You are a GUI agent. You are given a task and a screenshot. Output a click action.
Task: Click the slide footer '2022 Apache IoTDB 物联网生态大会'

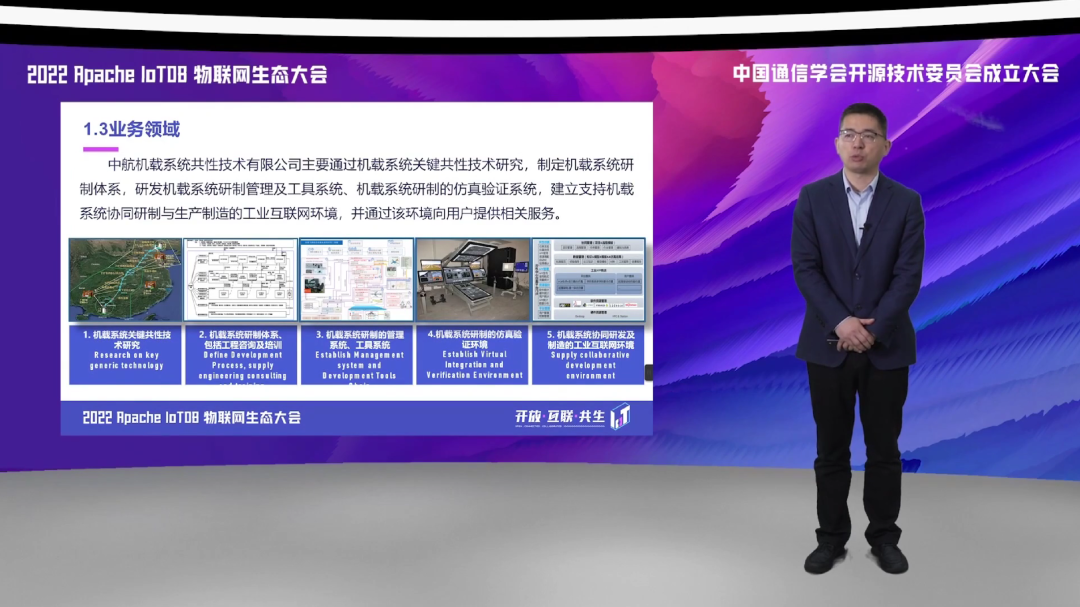pos(191,418)
